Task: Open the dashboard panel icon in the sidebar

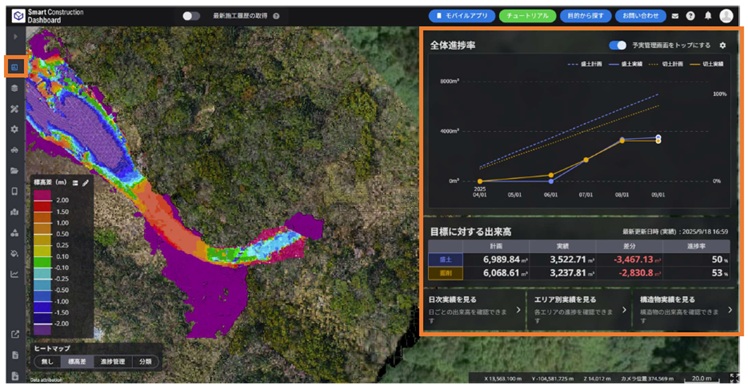Action: point(15,67)
